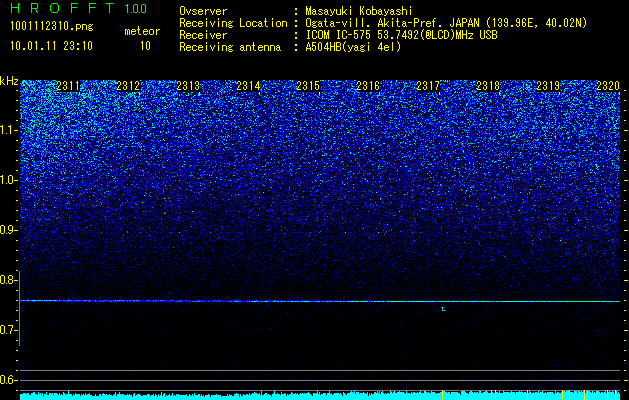Click the Receiving Location label
Screen dimensions: 629x400
tap(233, 24)
